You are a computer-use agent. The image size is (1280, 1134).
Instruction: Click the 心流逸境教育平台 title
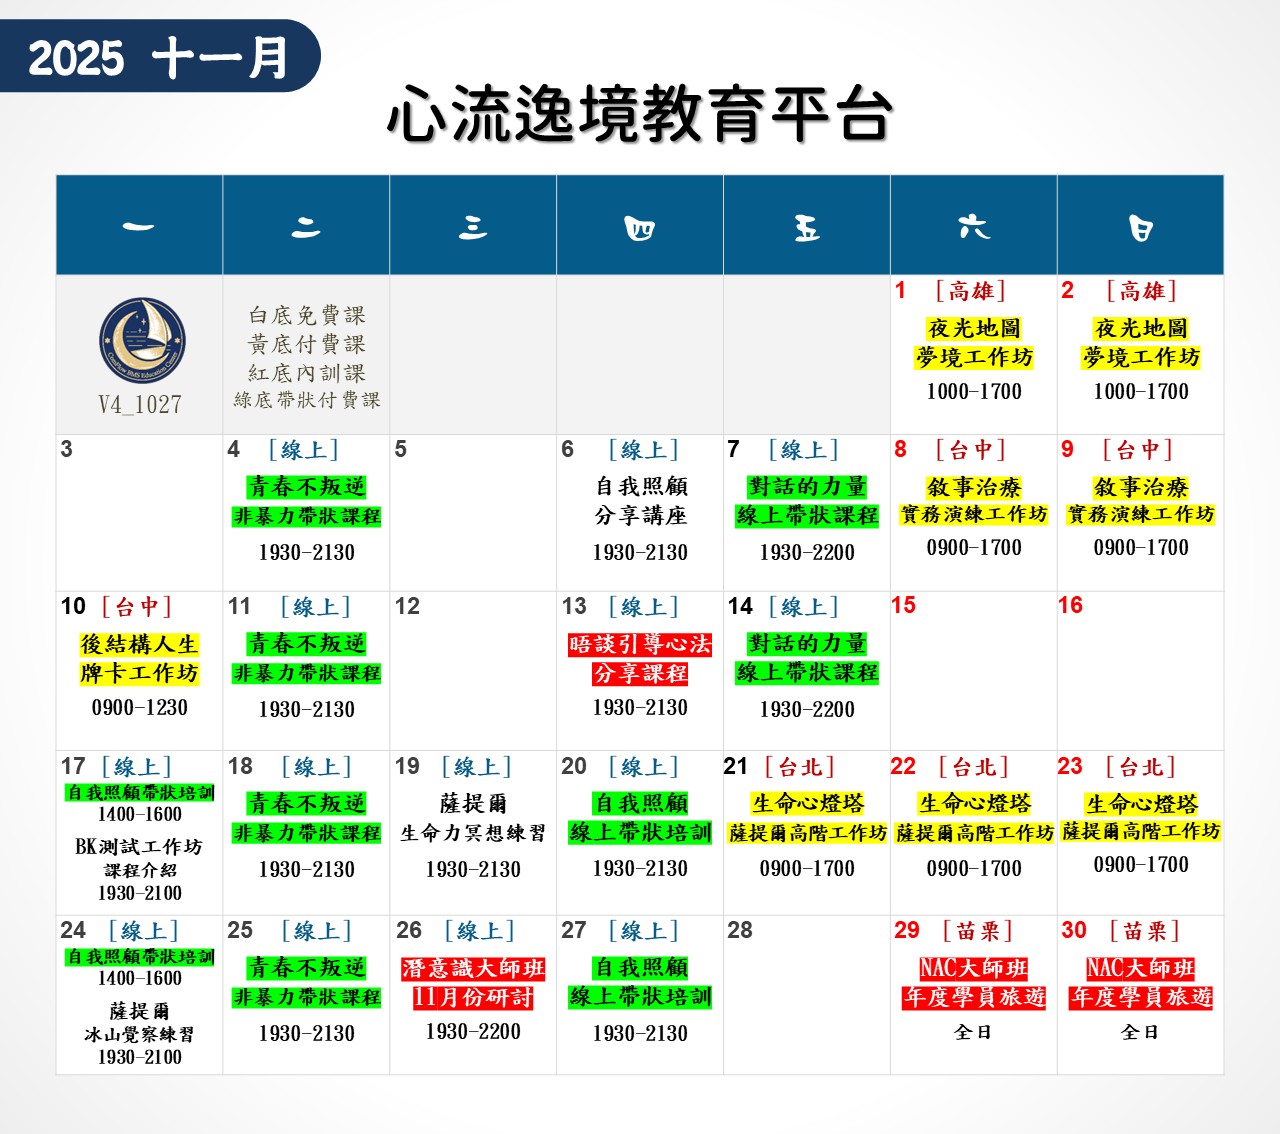pyautogui.click(x=638, y=114)
